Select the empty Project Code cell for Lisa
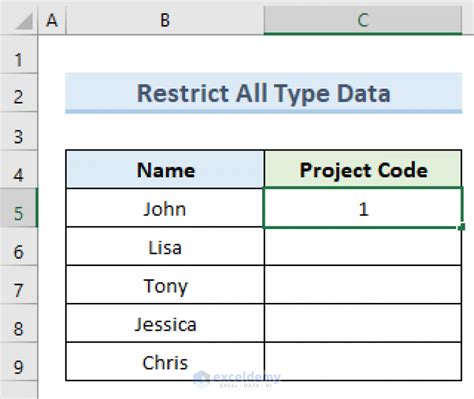 tap(363, 247)
